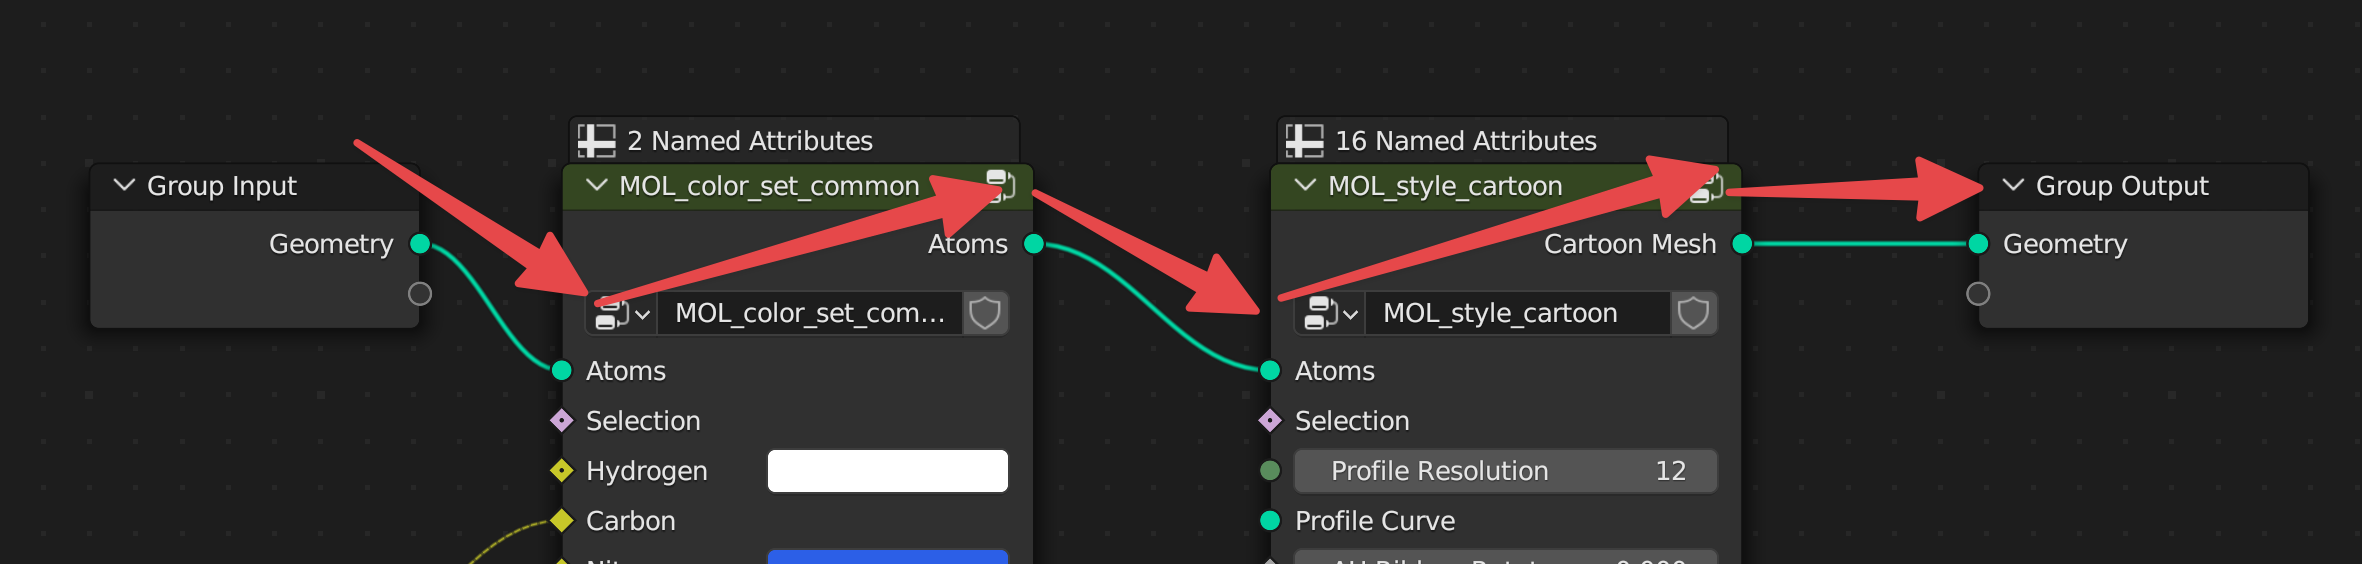Open the white Hydrogen color swatch
The image size is (2362, 564).
pyautogui.click(x=887, y=471)
